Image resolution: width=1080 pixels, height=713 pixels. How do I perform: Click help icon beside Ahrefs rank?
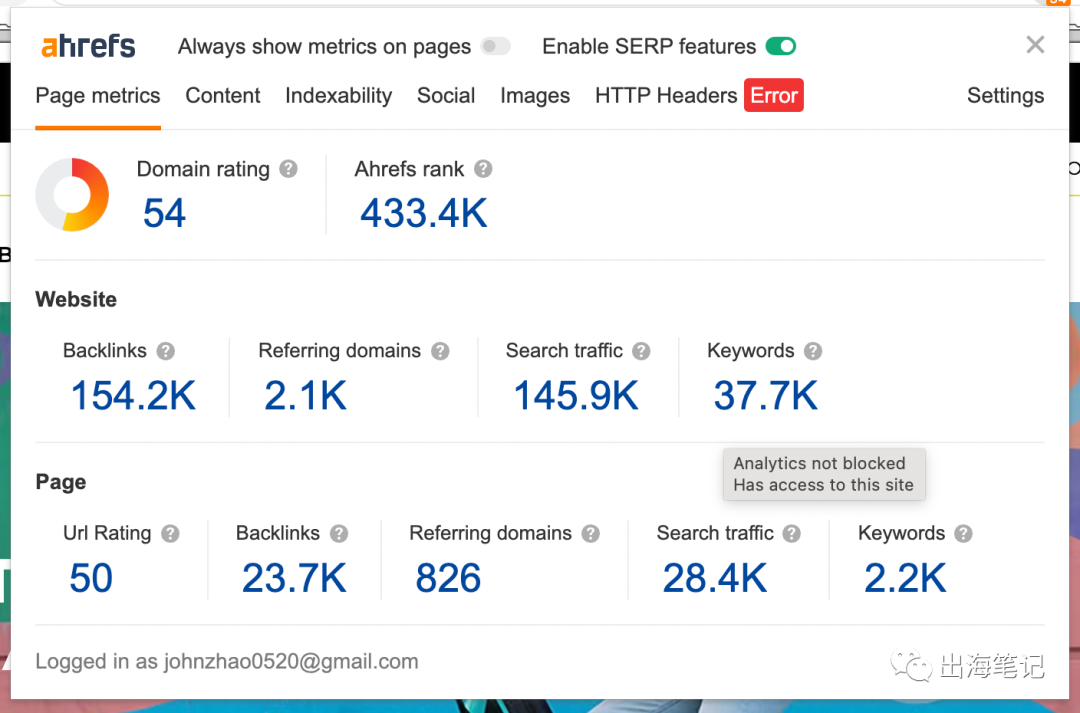pyautogui.click(x=483, y=169)
